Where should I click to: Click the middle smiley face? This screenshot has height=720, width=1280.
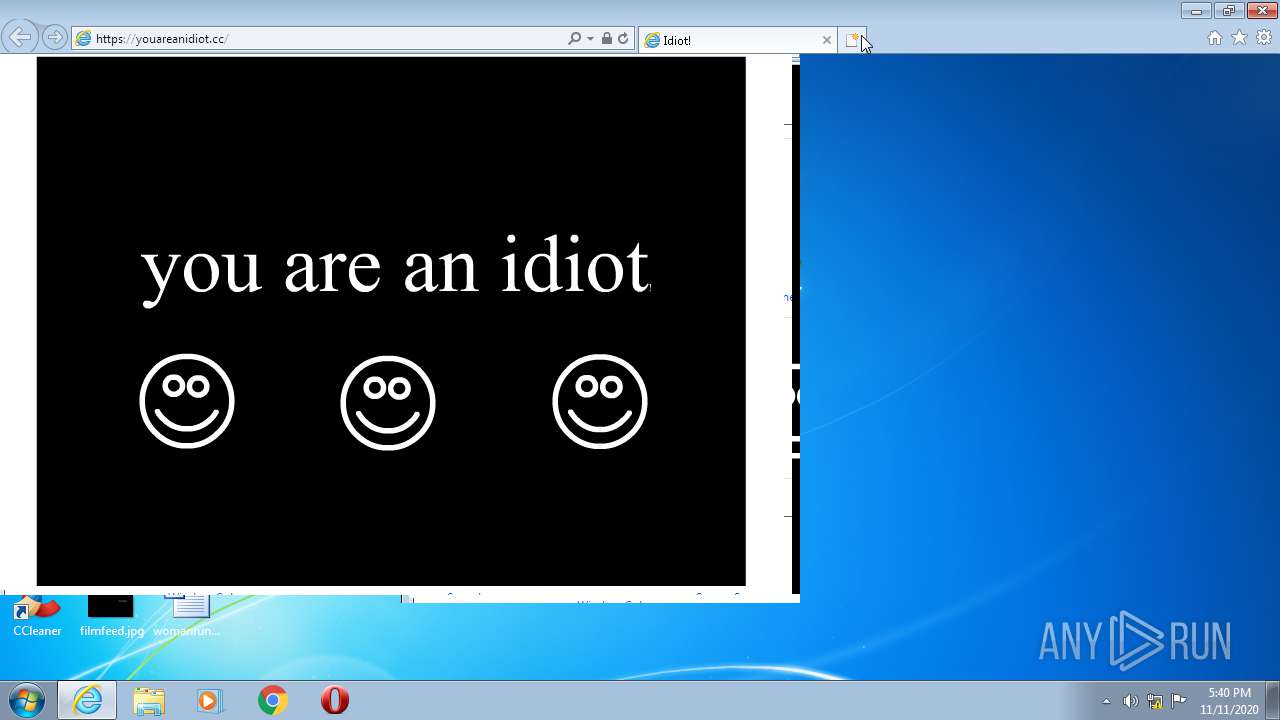(388, 402)
